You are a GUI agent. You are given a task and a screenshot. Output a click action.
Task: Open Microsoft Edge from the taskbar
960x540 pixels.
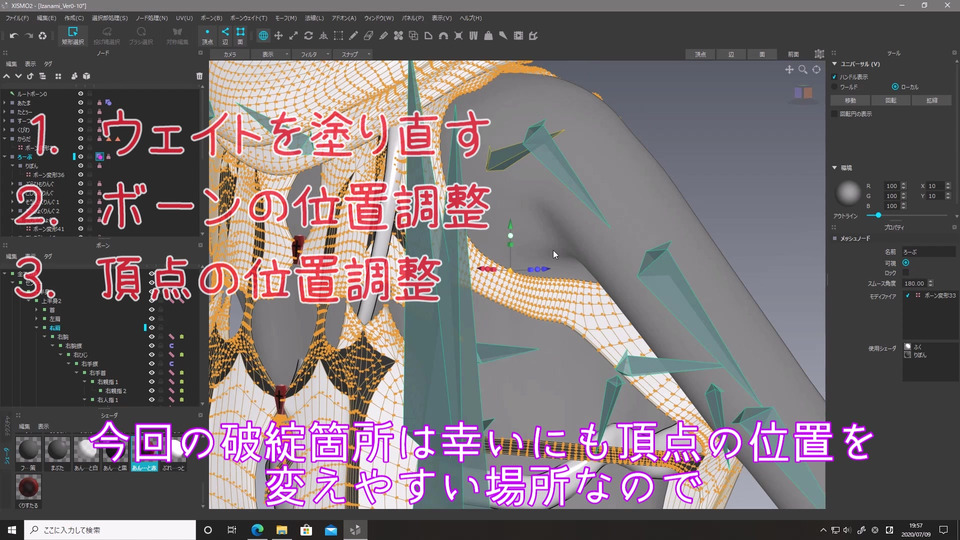[257, 530]
